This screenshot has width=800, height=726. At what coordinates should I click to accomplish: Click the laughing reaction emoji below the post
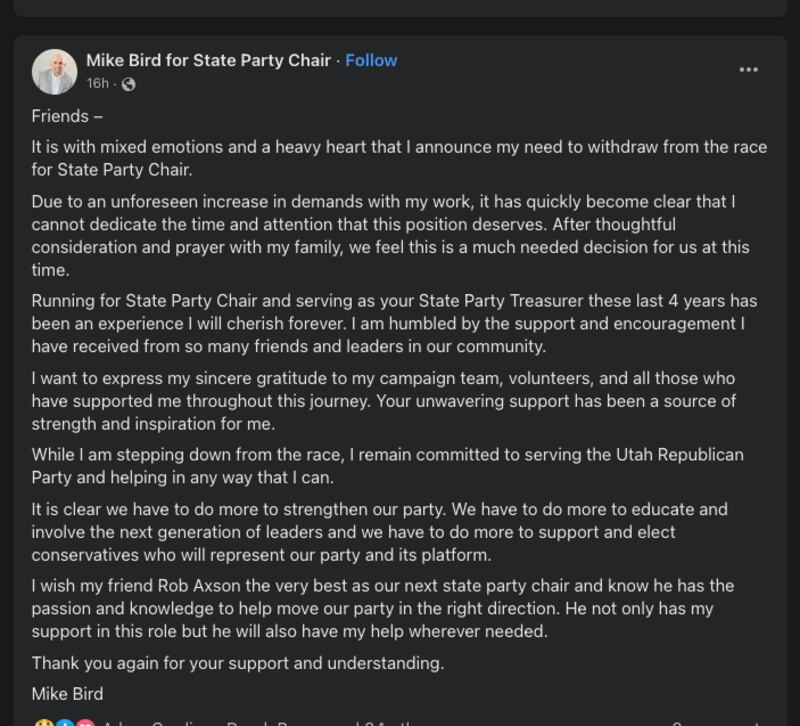43,722
